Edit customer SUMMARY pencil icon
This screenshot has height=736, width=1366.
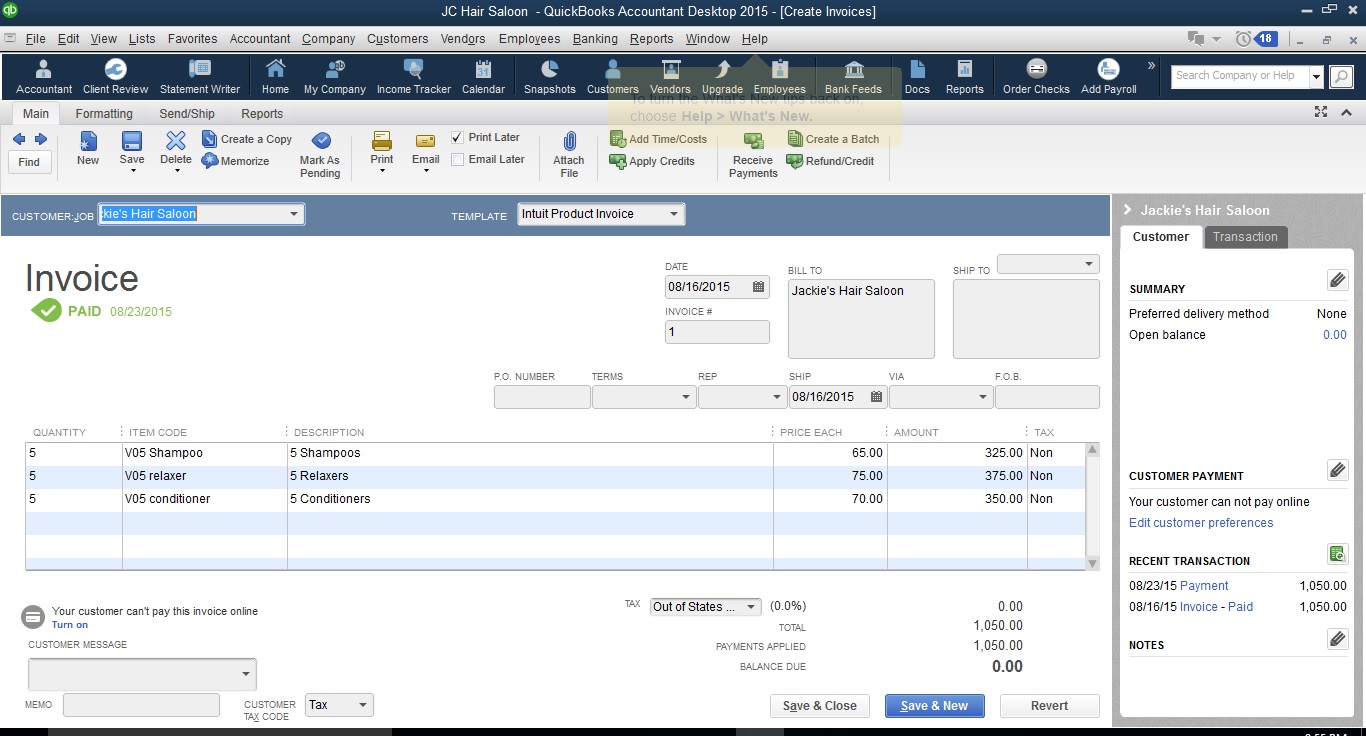(1337, 280)
